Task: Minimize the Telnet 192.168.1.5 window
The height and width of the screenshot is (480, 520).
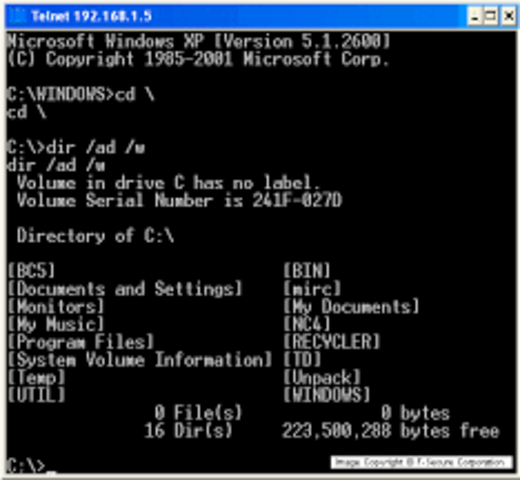Action: click(475, 16)
